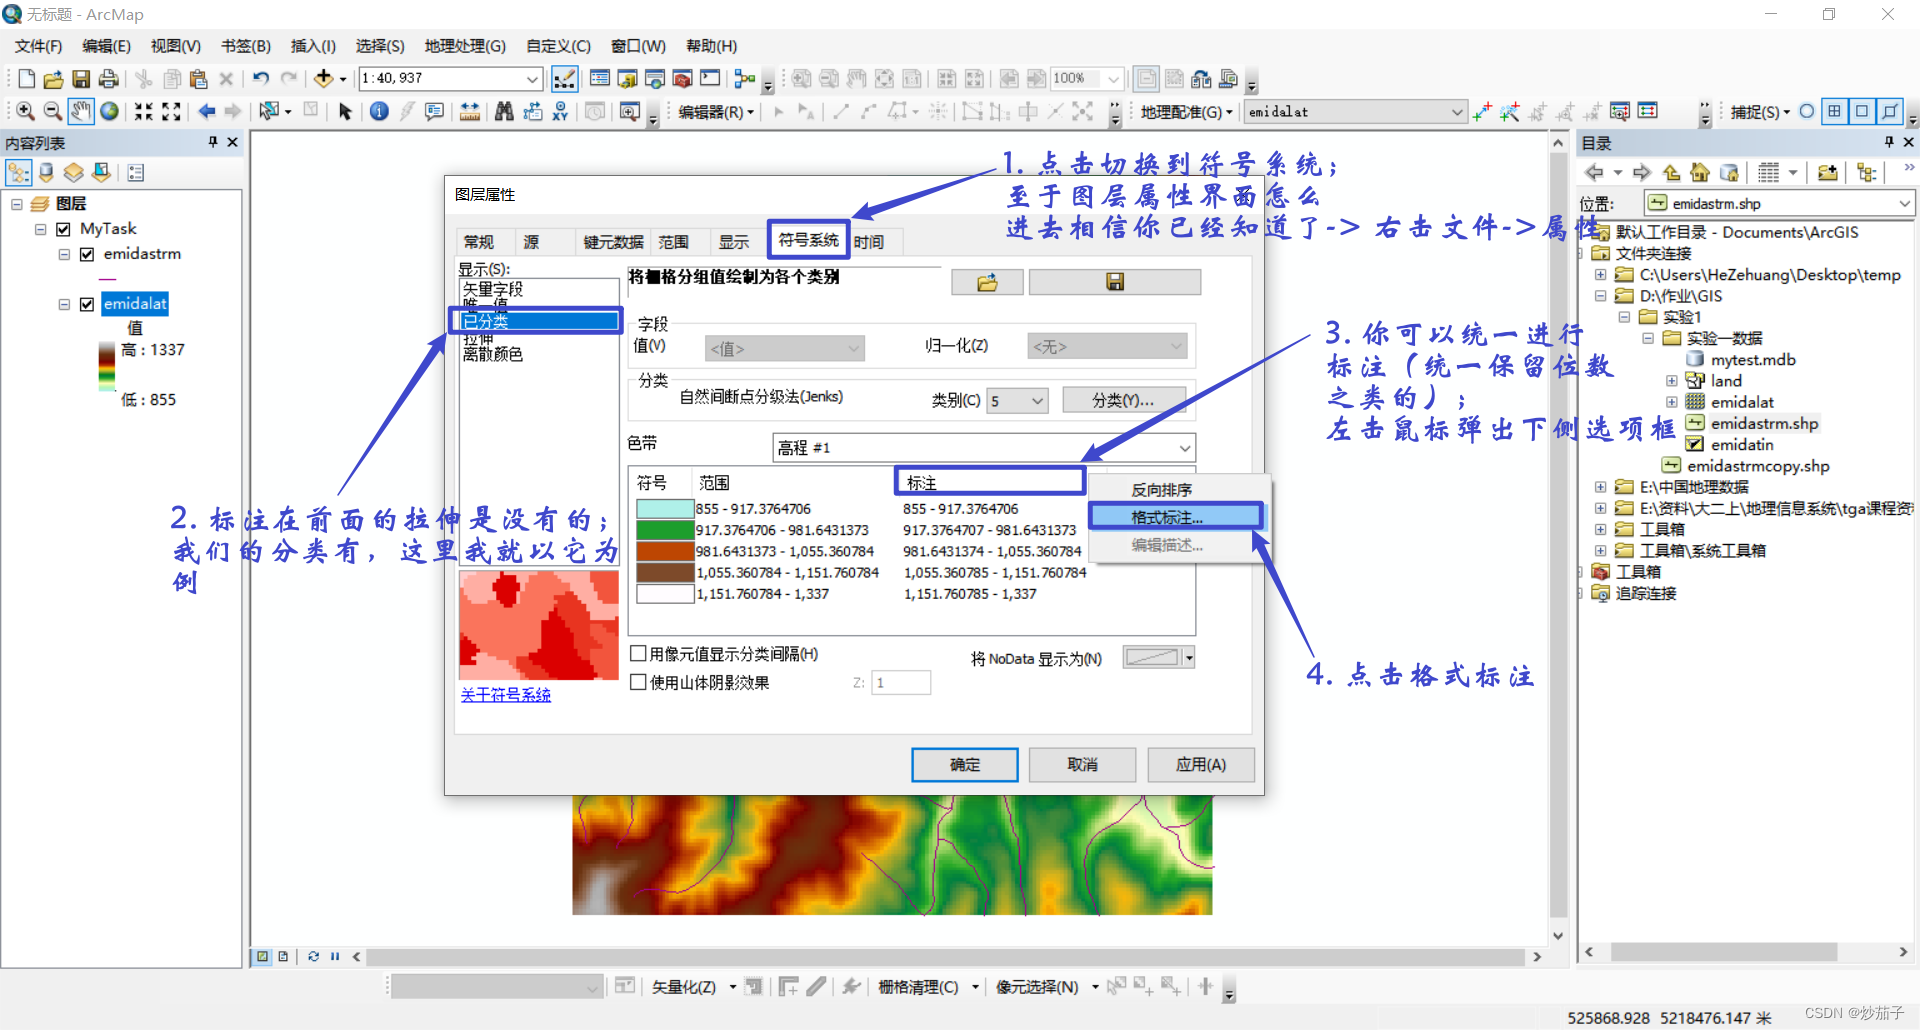This screenshot has height=1030, width=1920.
Task: Expand the E:\中国地理数据 folder in catalog
Action: point(1600,487)
